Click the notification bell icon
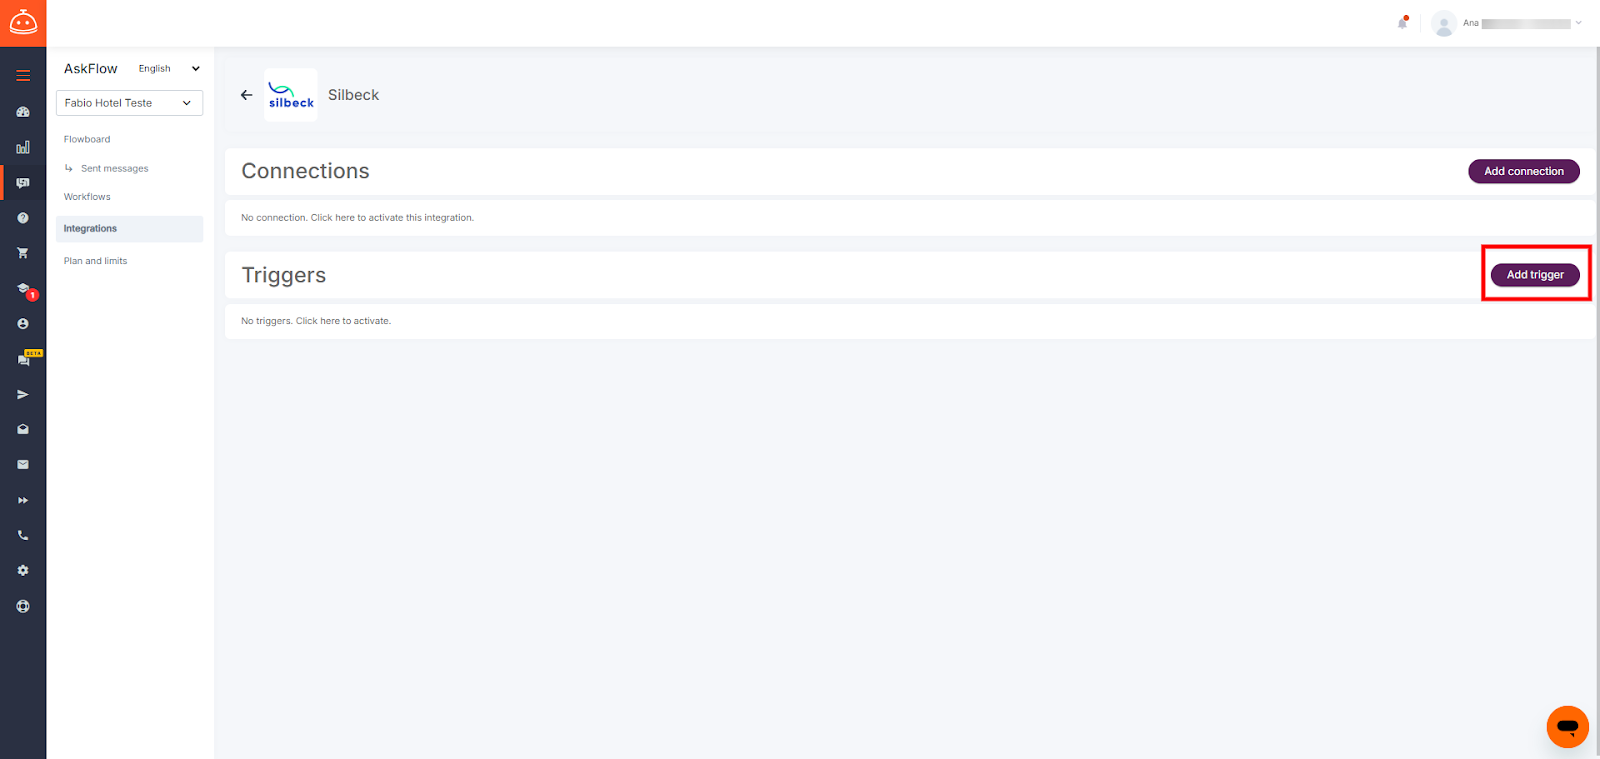This screenshot has width=1600, height=759. click(x=1403, y=22)
